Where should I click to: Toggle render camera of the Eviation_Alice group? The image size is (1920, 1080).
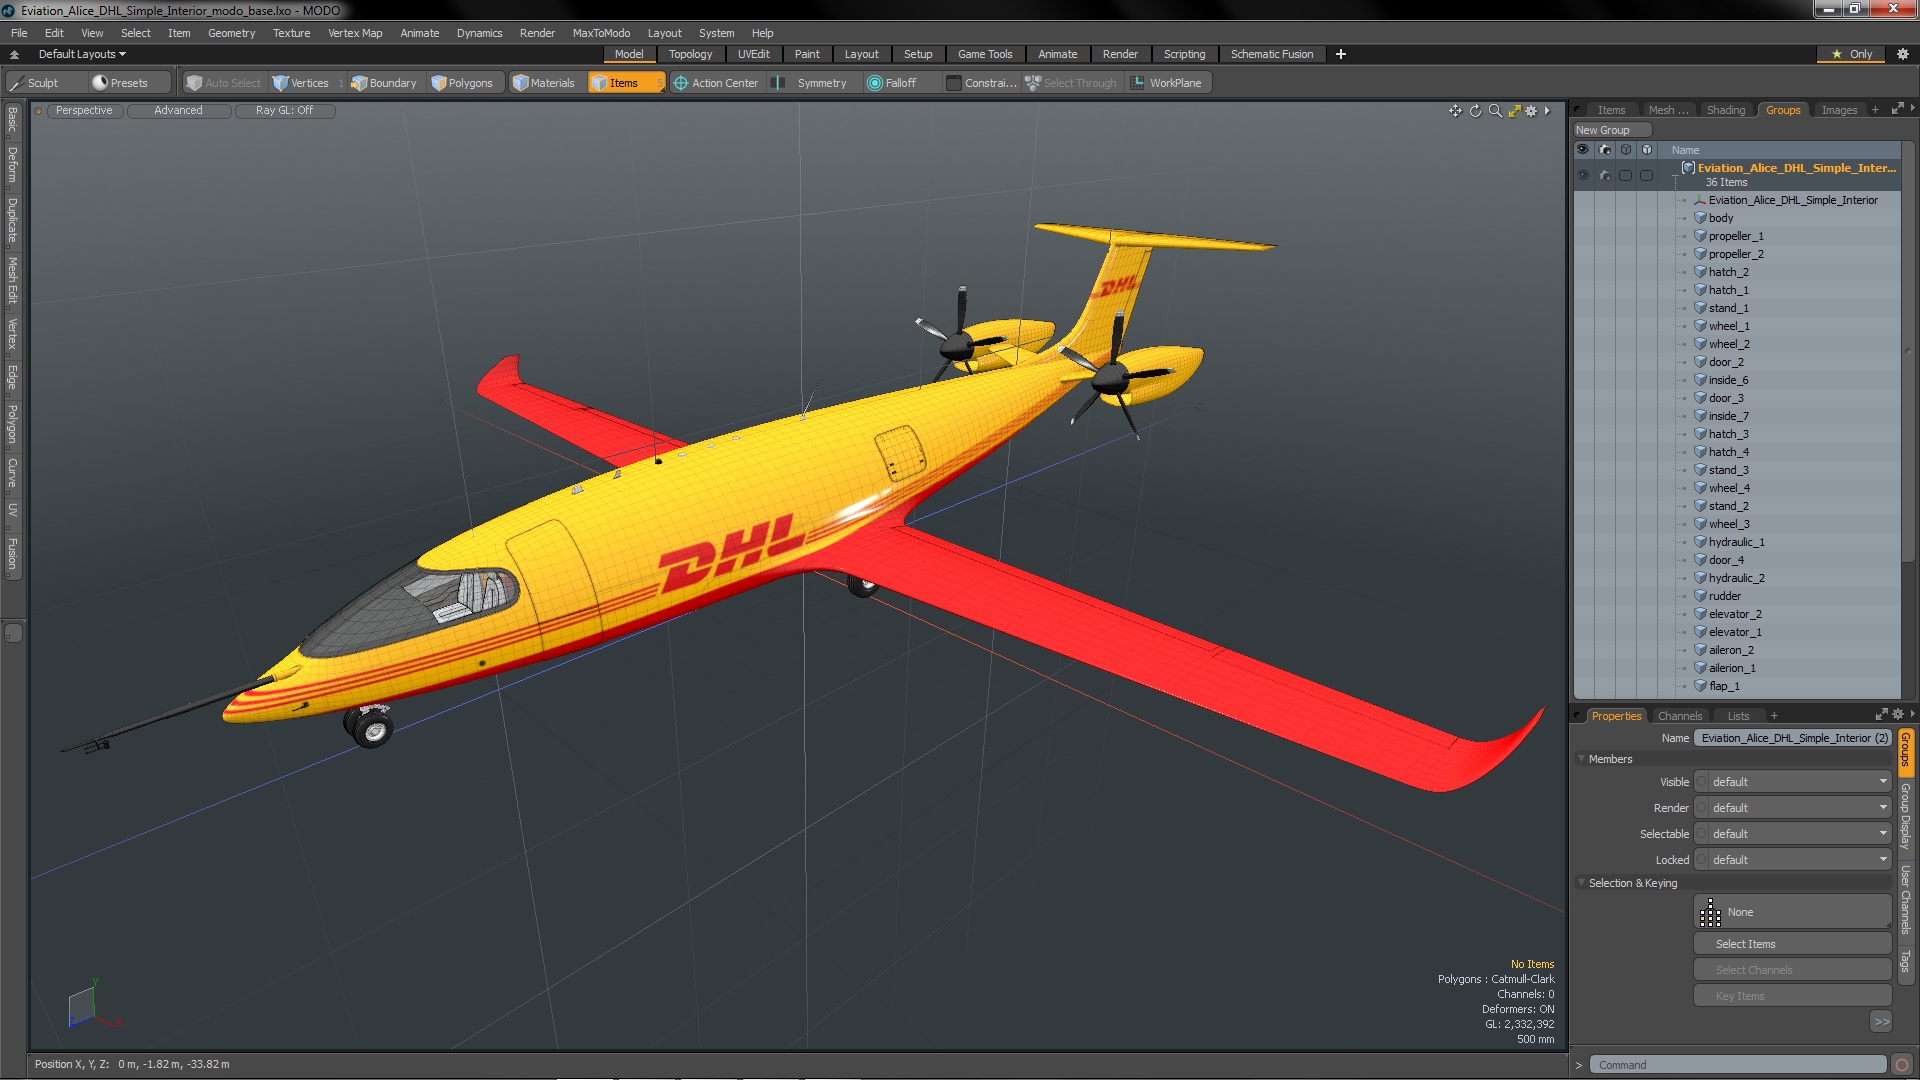1605,175
